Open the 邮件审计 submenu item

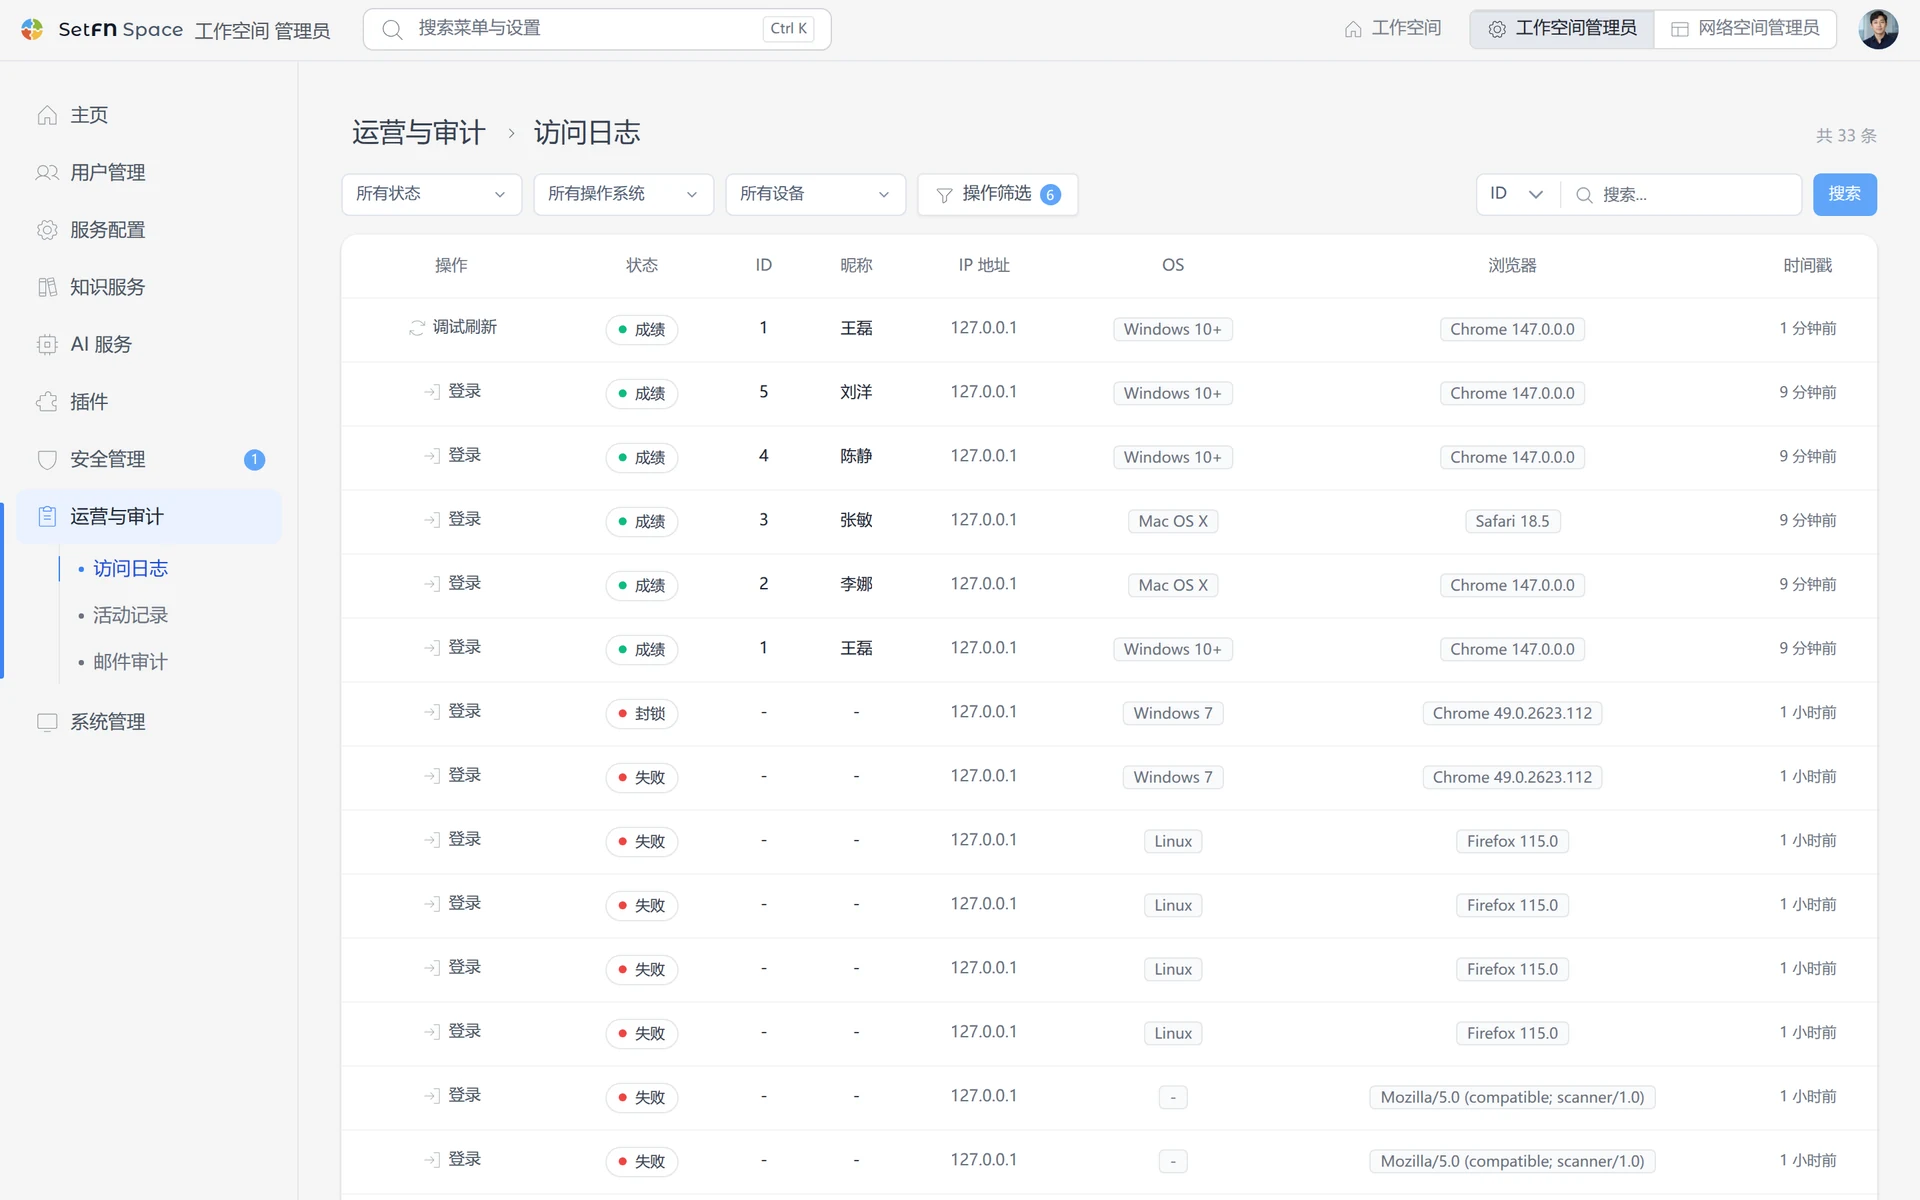pos(130,662)
